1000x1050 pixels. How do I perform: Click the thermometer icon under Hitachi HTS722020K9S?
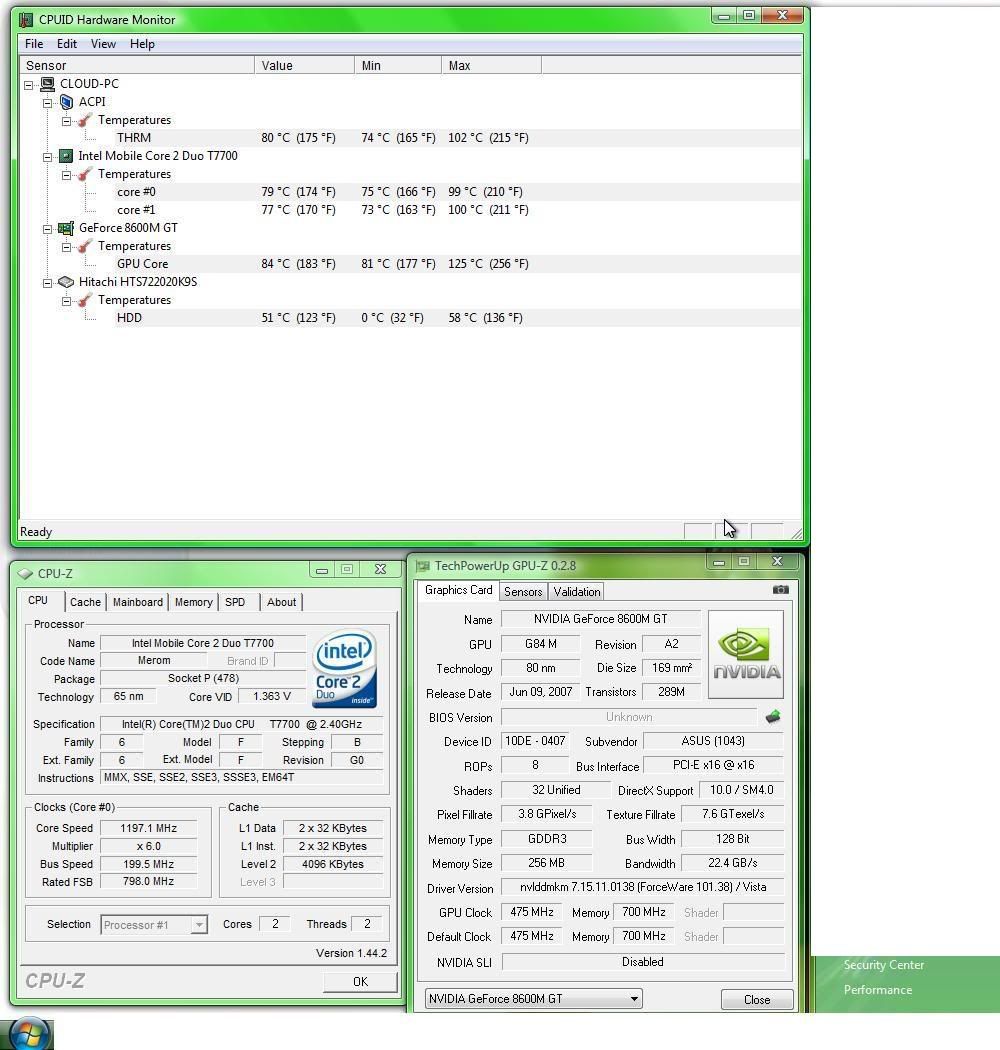(x=84, y=300)
